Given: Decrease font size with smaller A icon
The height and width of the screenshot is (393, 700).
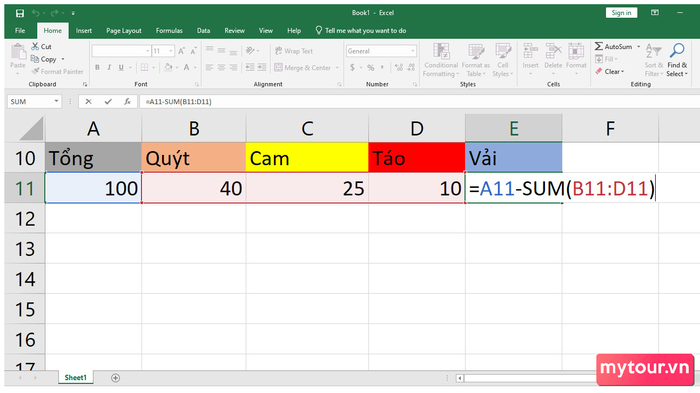Looking at the screenshot, I should [x=193, y=51].
